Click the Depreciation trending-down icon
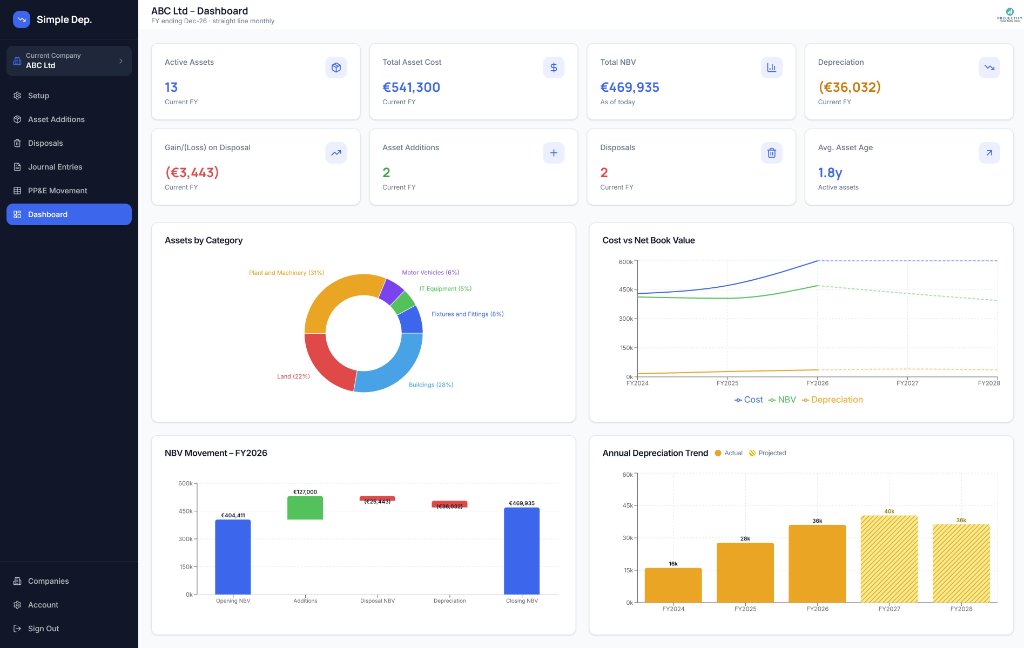Image resolution: width=1024 pixels, height=648 pixels. 989,67
